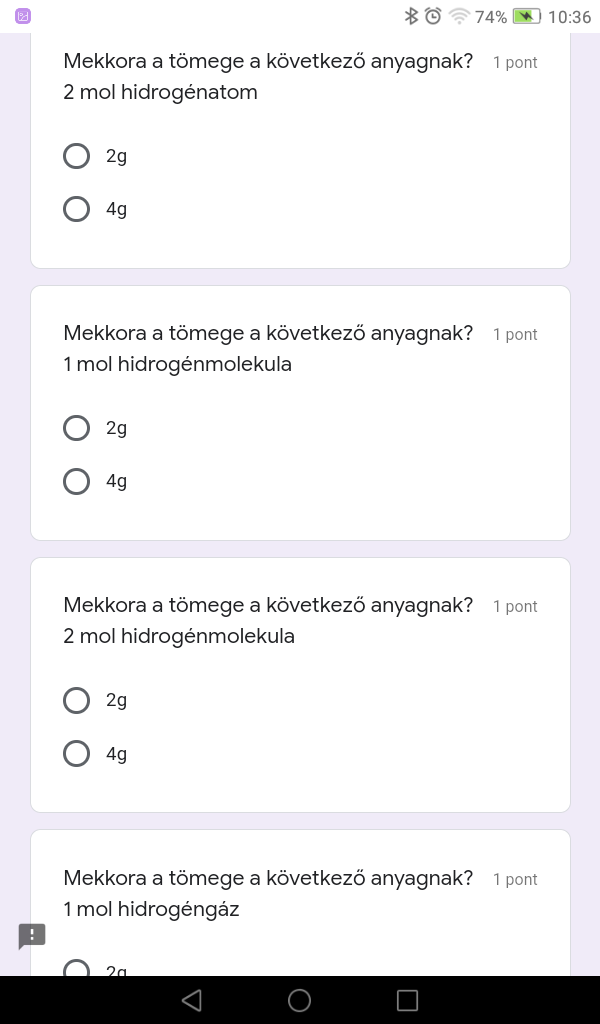600x1024 pixels.
Task: Select 4g for 2 mol hidrogénatom
Action: (77, 209)
